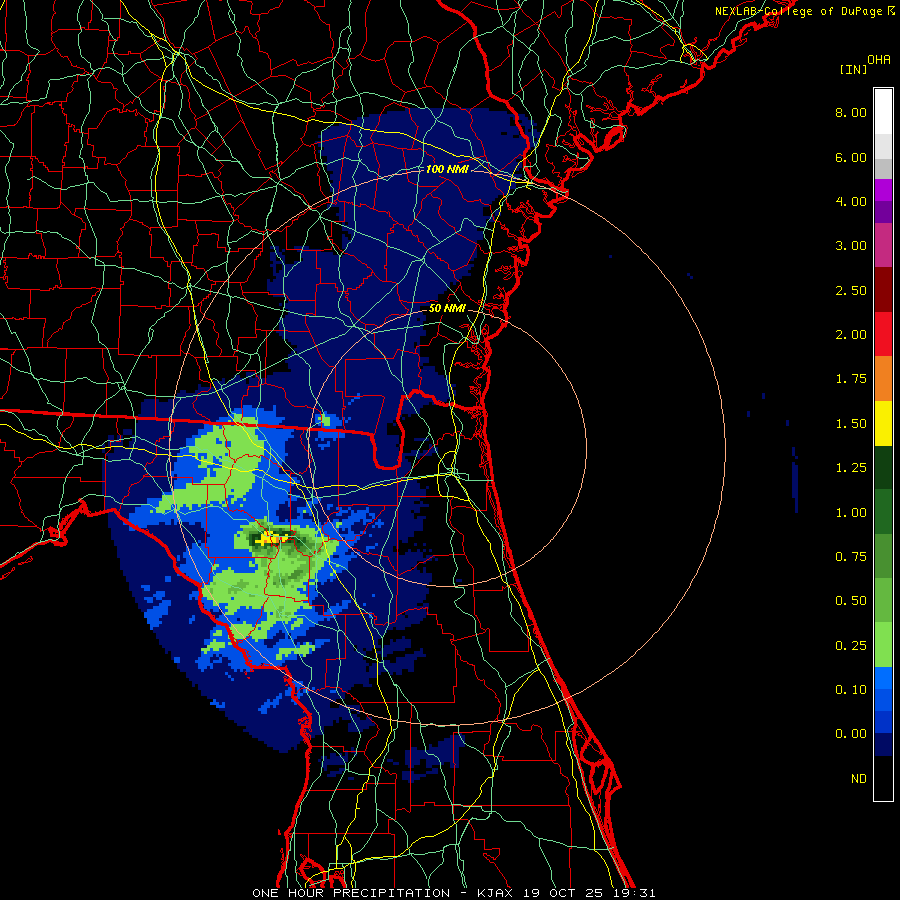Image resolution: width=900 pixels, height=900 pixels.
Task: Click the yellow swatch next to 1.50
Action: click(x=883, y=423)
